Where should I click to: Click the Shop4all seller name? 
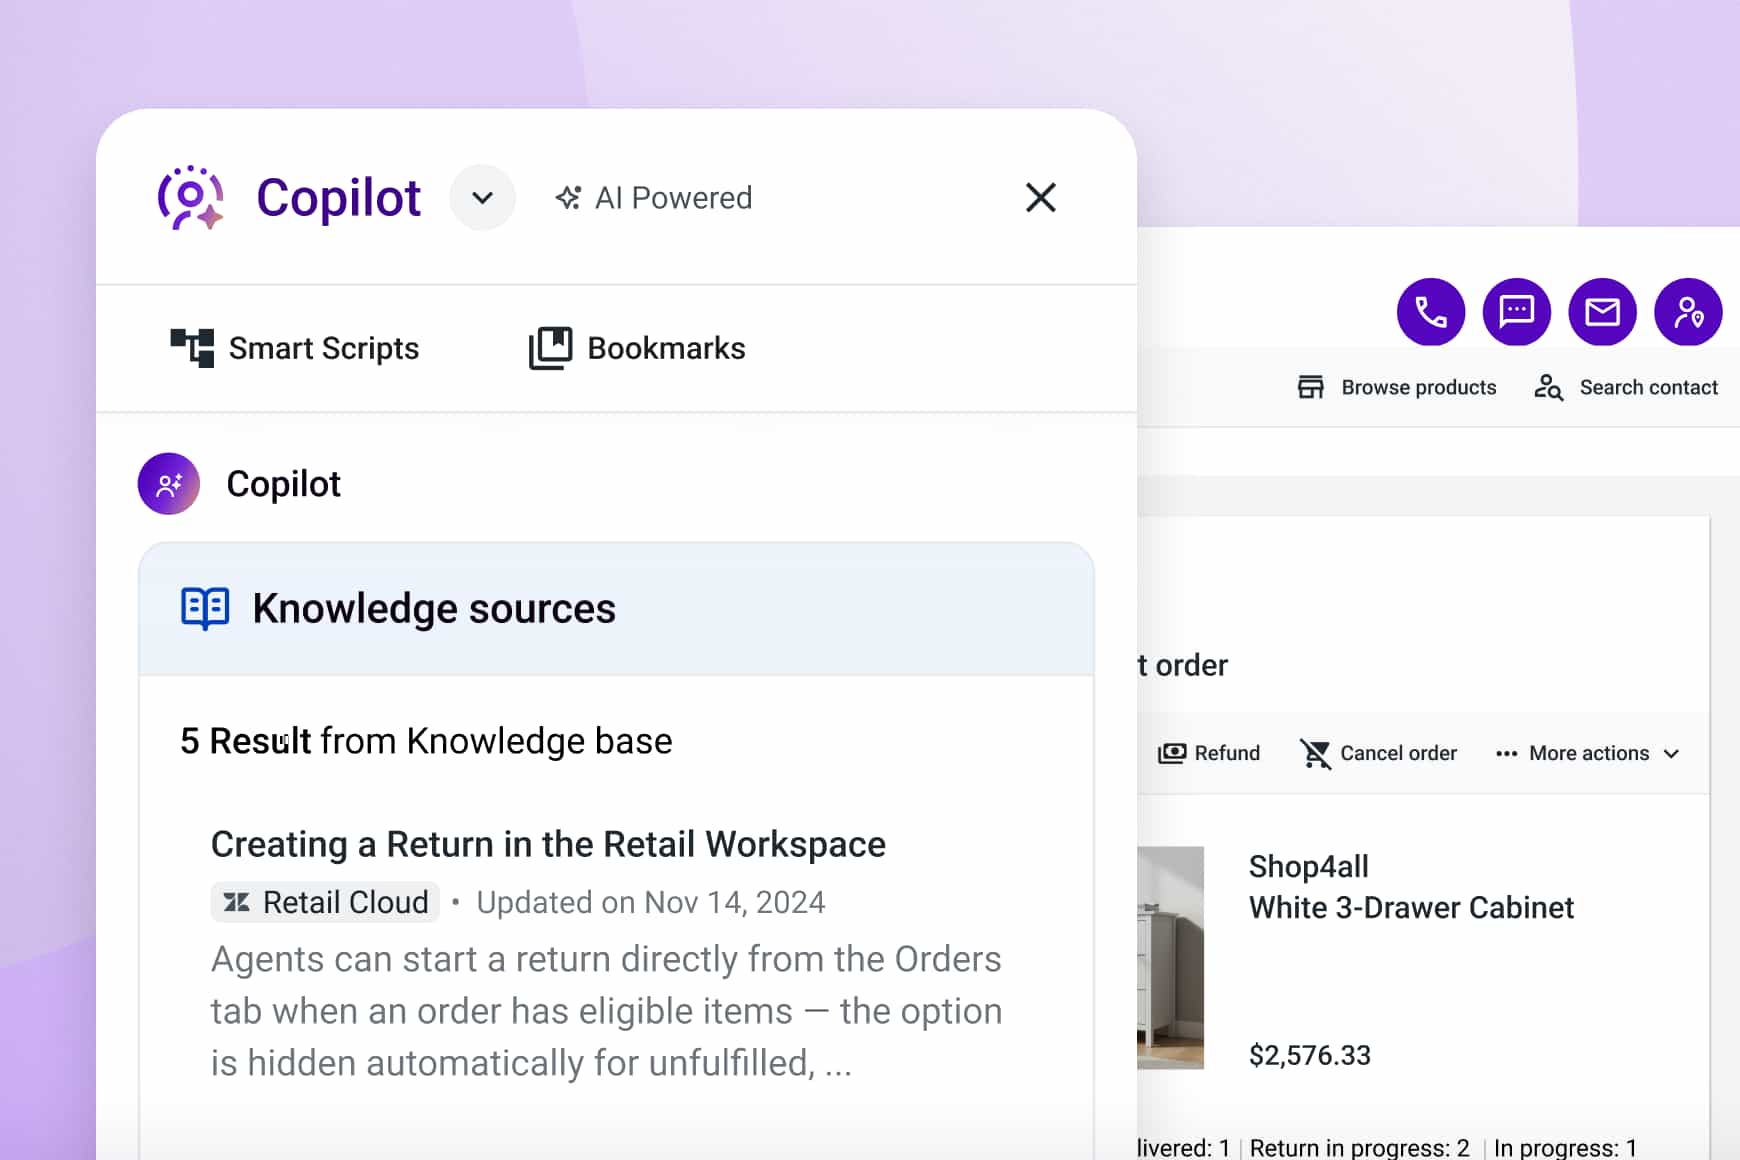click(x=1308, y=866)
